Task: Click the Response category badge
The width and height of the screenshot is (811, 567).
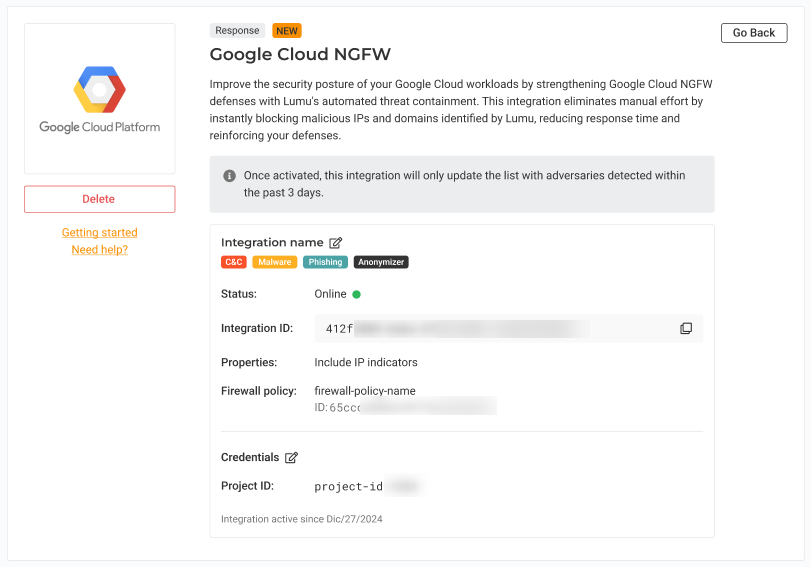Action: pos(237,31)
